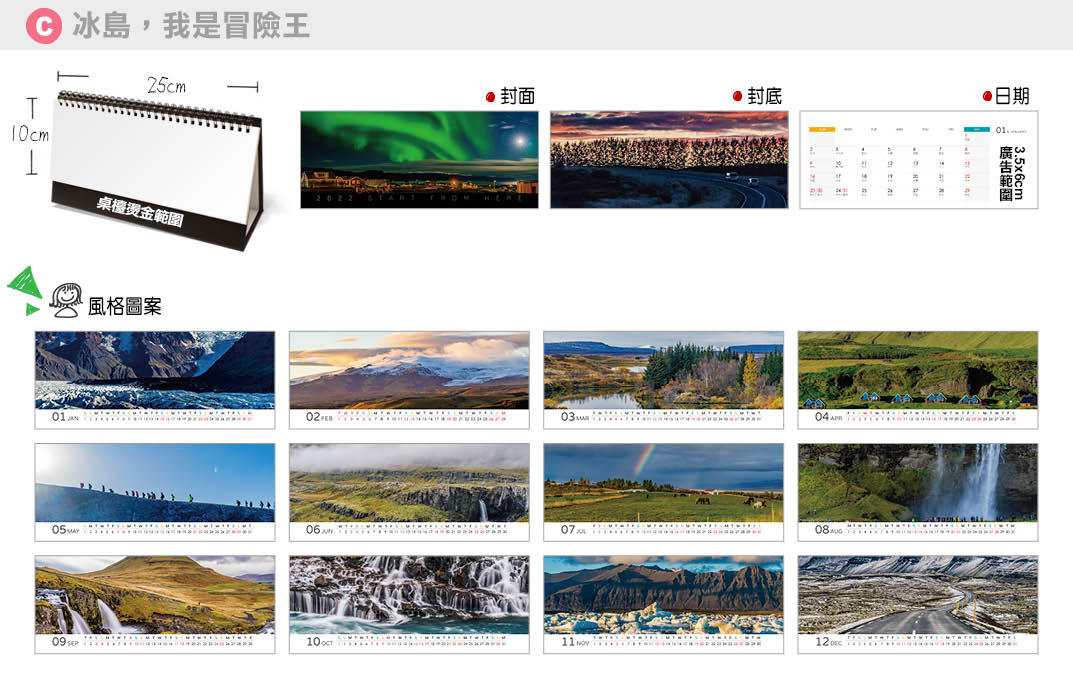
Task: Click the red dot beside 封底
Action: [737, 97]
